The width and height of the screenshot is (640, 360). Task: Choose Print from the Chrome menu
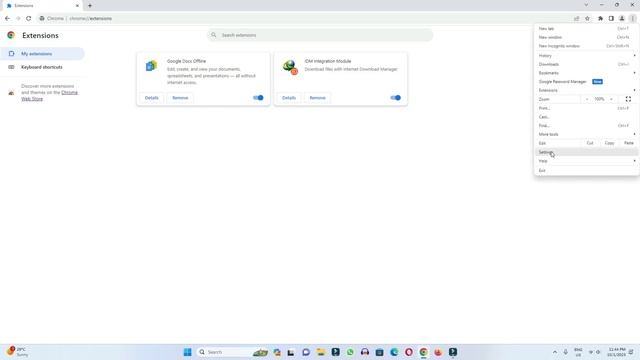[587, 108]
